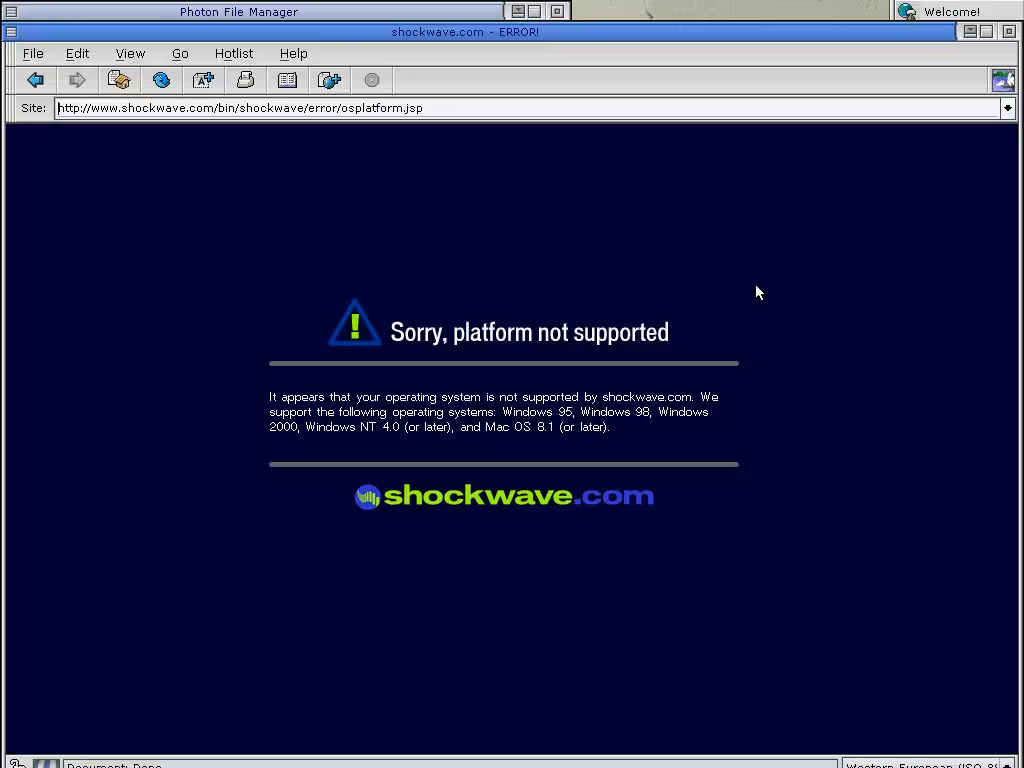
Task: Close the shockwave.com browser window
Action: pyautogui.click(x=1009, y=31)
